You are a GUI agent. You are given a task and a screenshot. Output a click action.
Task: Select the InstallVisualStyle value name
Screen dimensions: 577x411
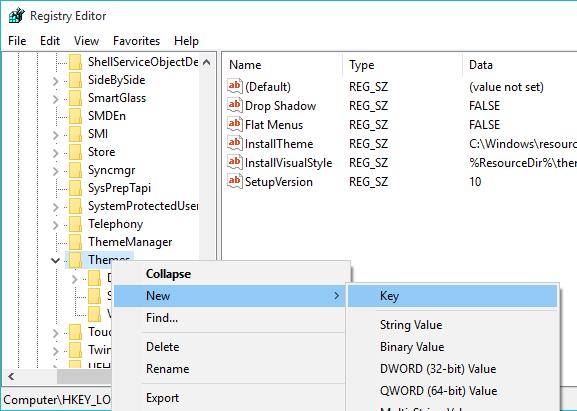tap(288, 163)
